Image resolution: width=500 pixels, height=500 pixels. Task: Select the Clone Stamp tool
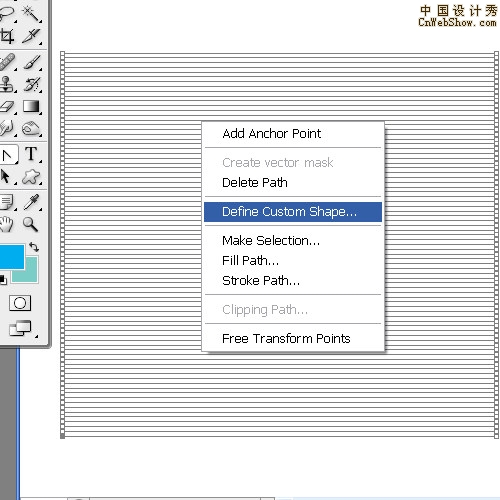tap(7, 84)
